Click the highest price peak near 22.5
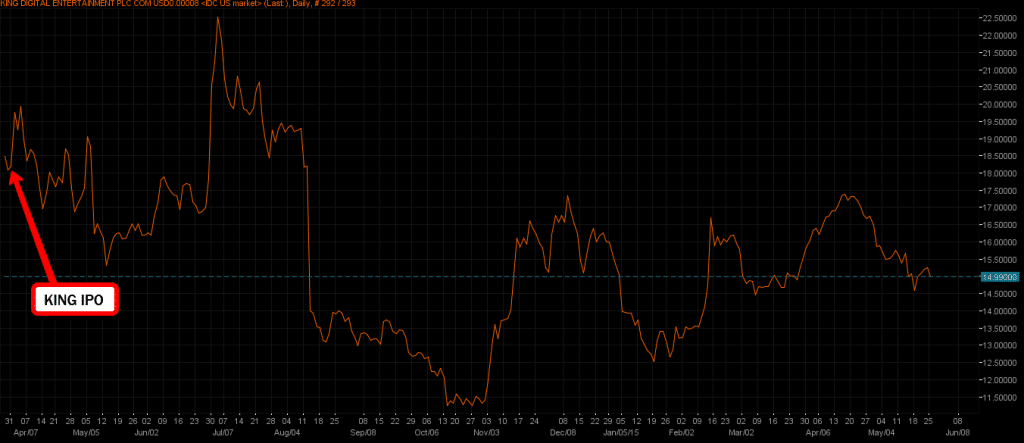Screen dimensions: 1024x443 (217, 18)
